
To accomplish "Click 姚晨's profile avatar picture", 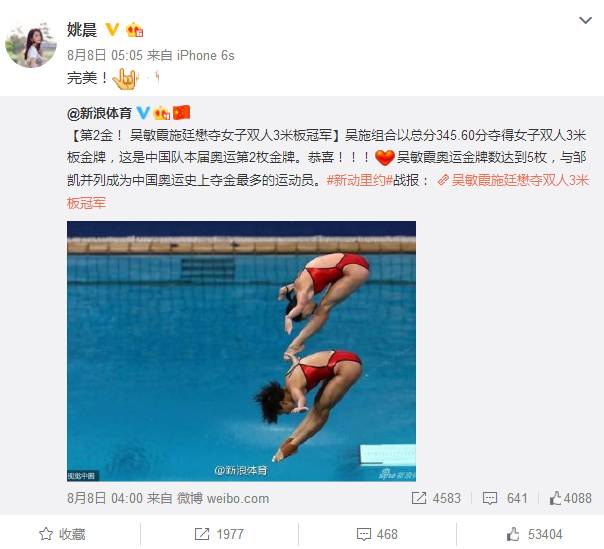I will coord(31,44).
